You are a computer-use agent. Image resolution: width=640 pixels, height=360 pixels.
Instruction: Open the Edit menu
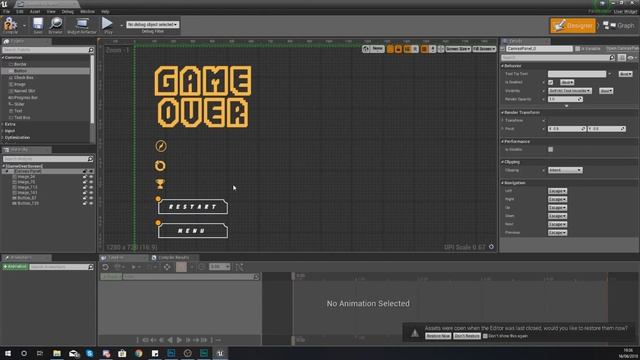click(x=20, y=11)
